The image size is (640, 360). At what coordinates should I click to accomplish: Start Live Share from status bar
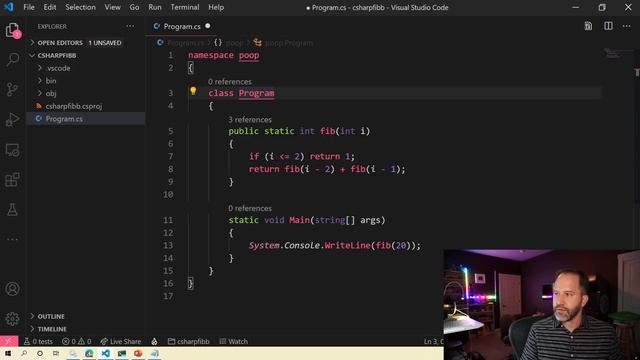tap(121, 341)
